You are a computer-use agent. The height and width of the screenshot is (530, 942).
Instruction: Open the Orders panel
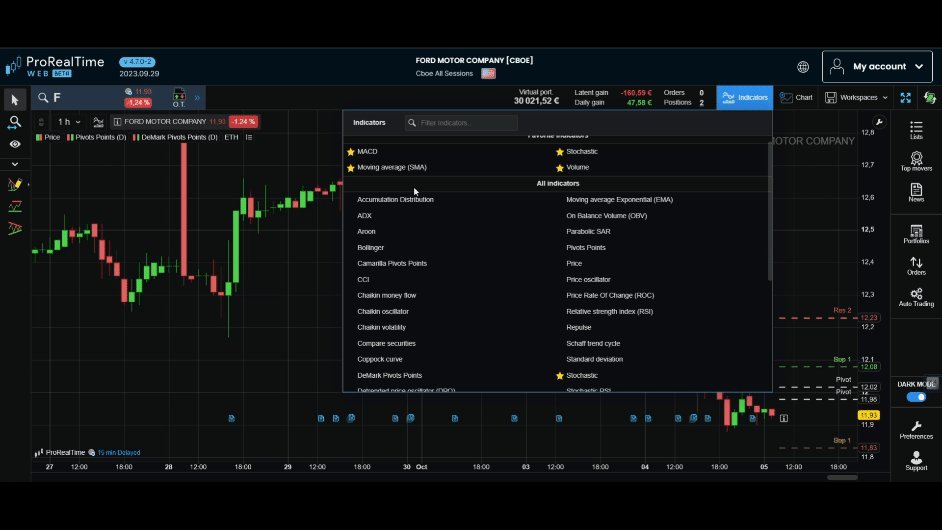pos(916,266)
